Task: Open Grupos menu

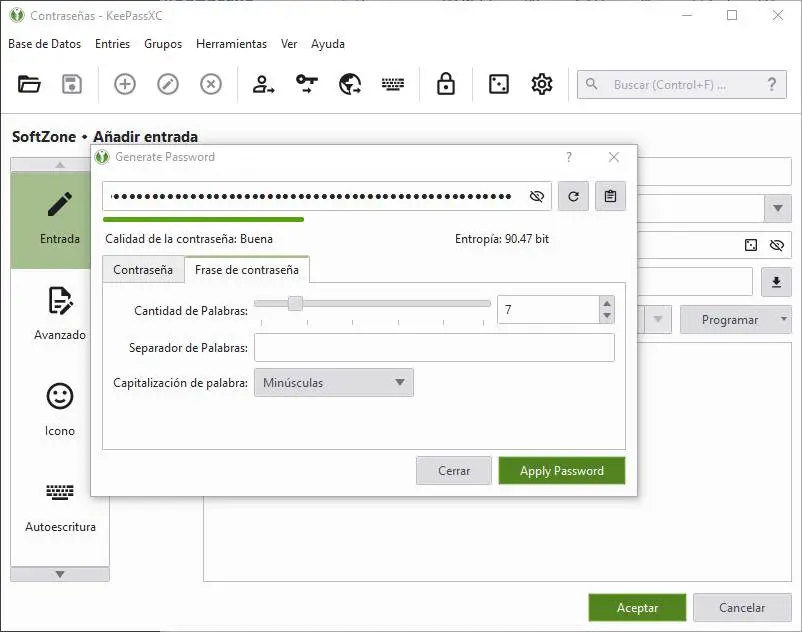Action: pyautogui.click(x=163, y=44)
